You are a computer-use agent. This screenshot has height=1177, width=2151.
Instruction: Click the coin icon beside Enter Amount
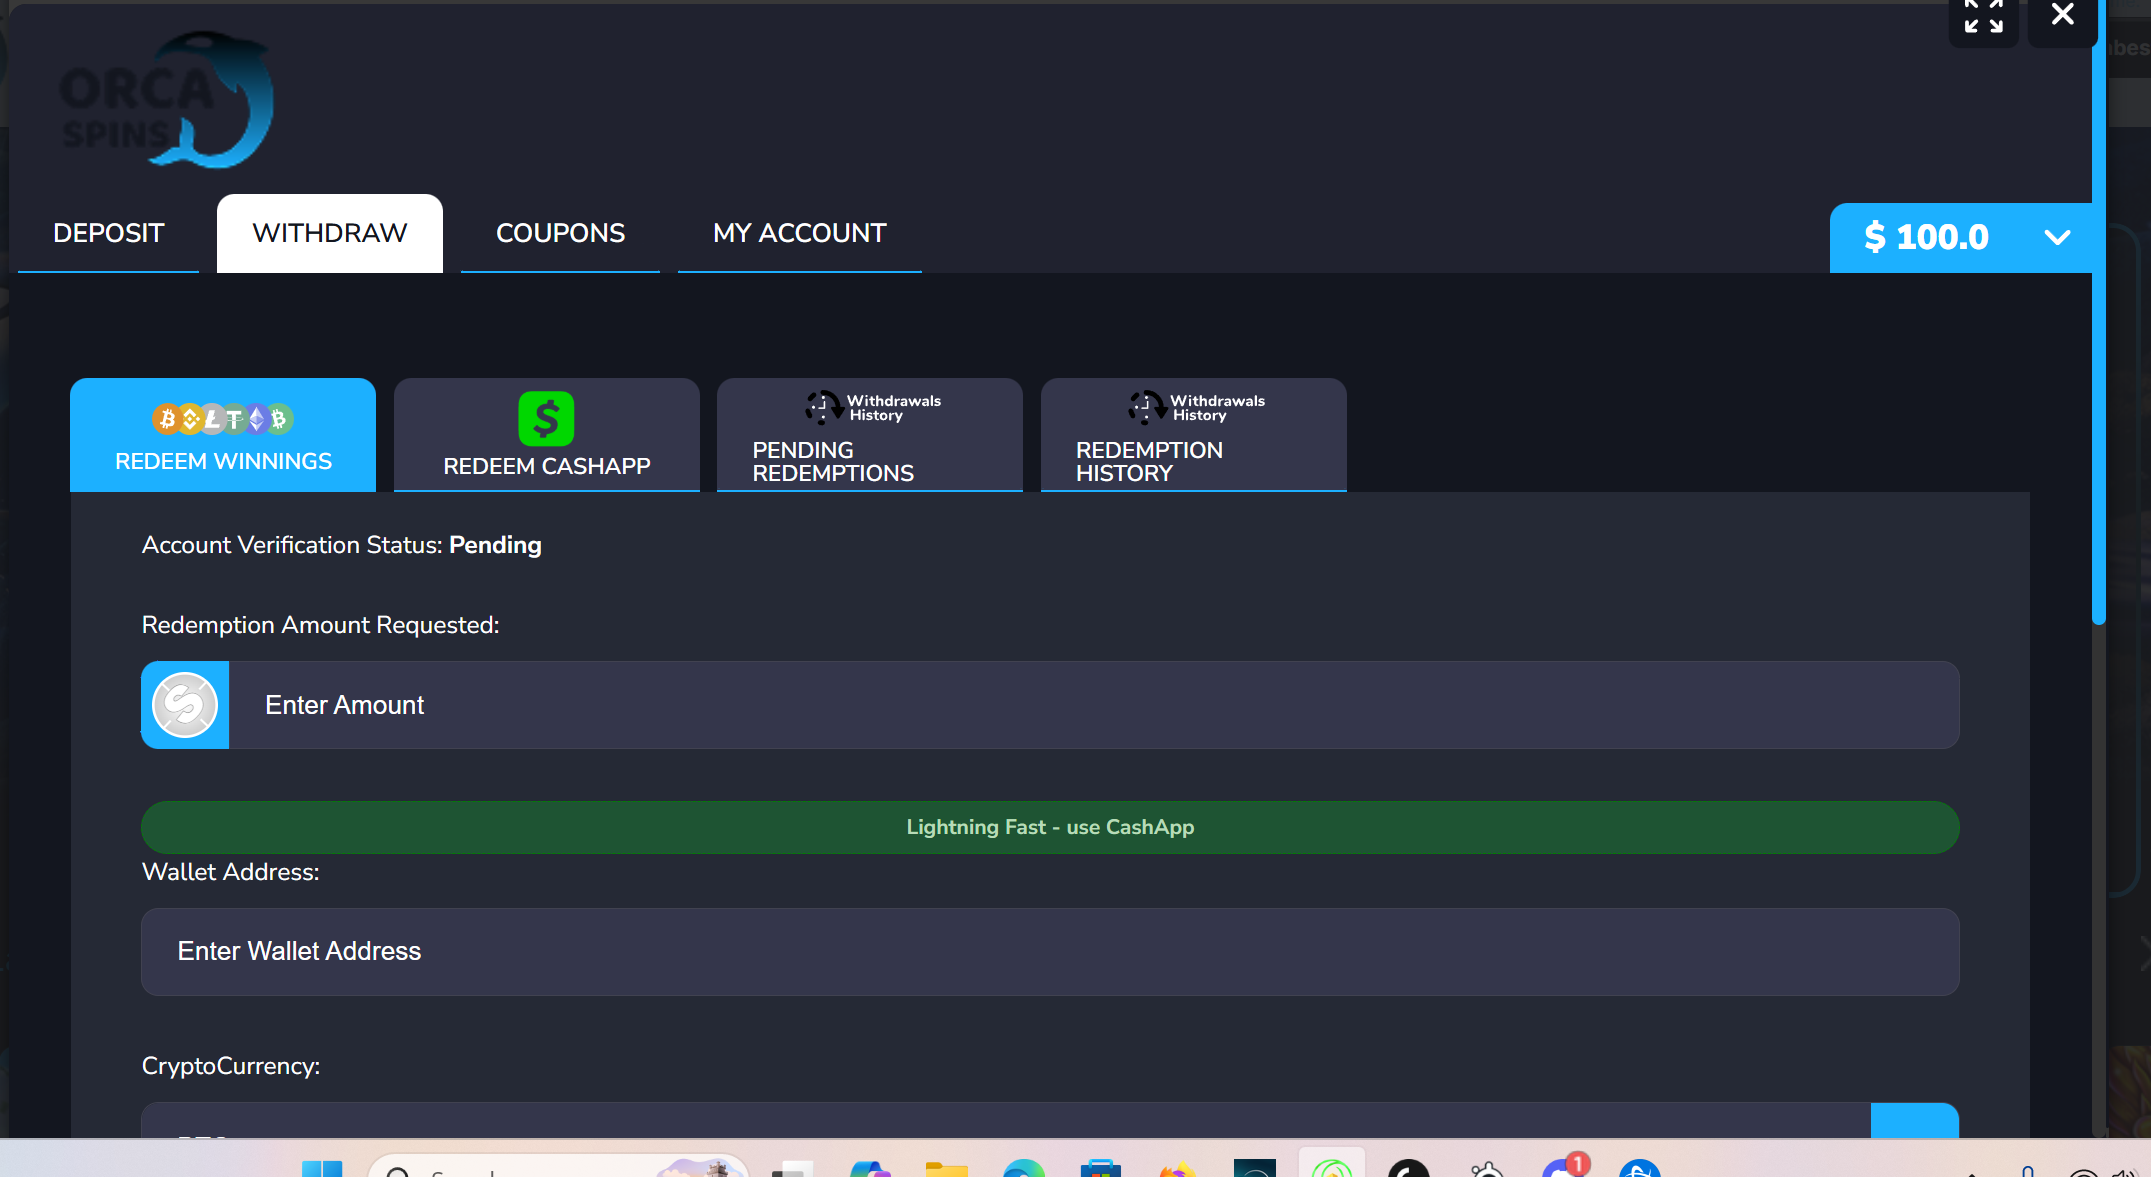185,705
